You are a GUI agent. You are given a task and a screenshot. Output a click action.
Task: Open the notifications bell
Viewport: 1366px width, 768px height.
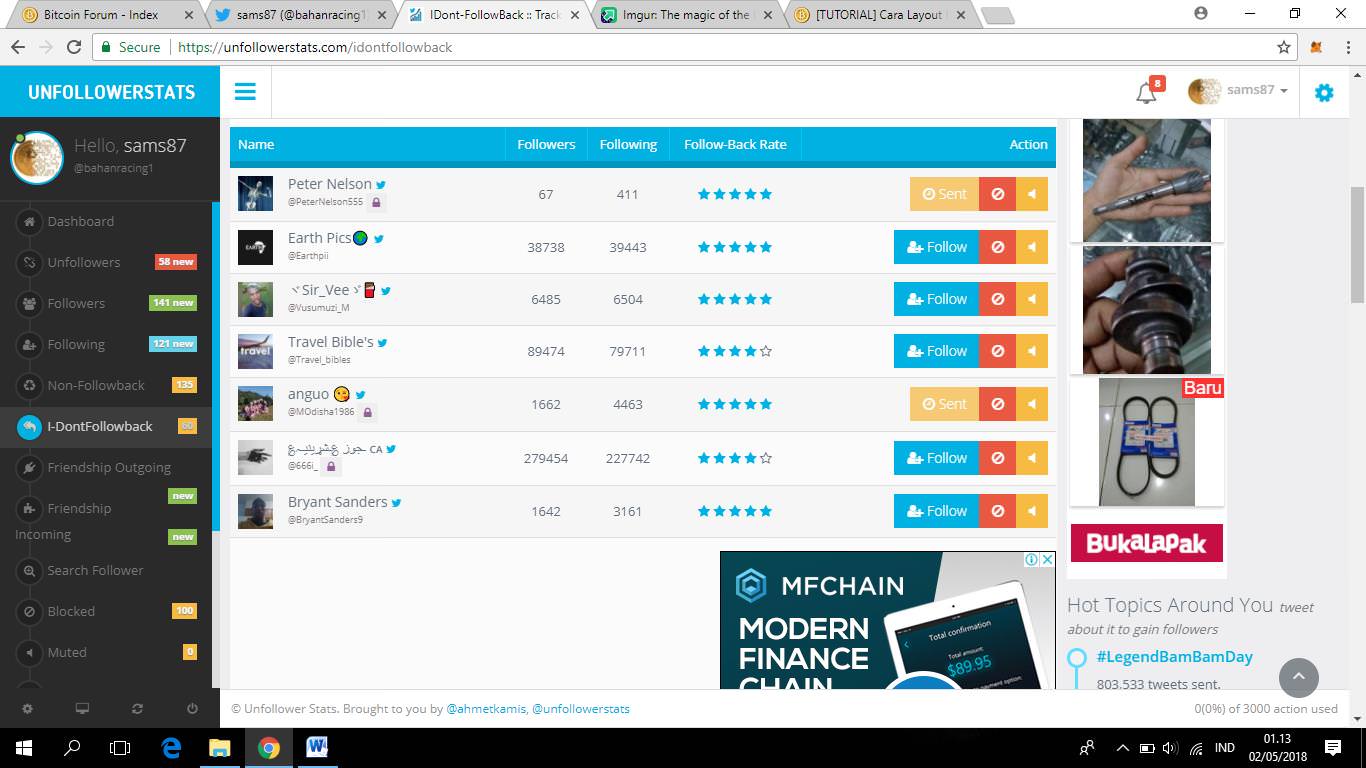click(x=1147, y=92)
